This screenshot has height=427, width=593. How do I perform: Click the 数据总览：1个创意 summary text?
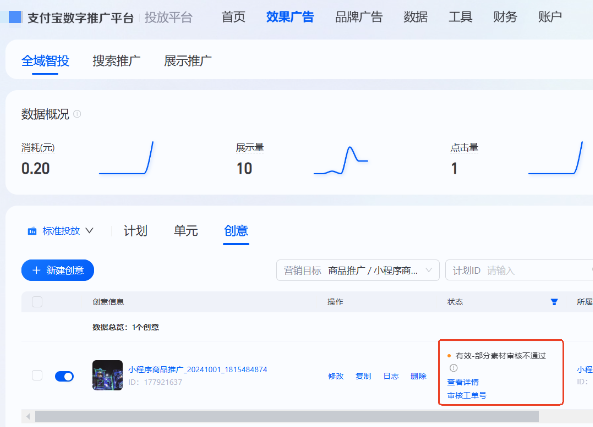[x=126, y=327]
